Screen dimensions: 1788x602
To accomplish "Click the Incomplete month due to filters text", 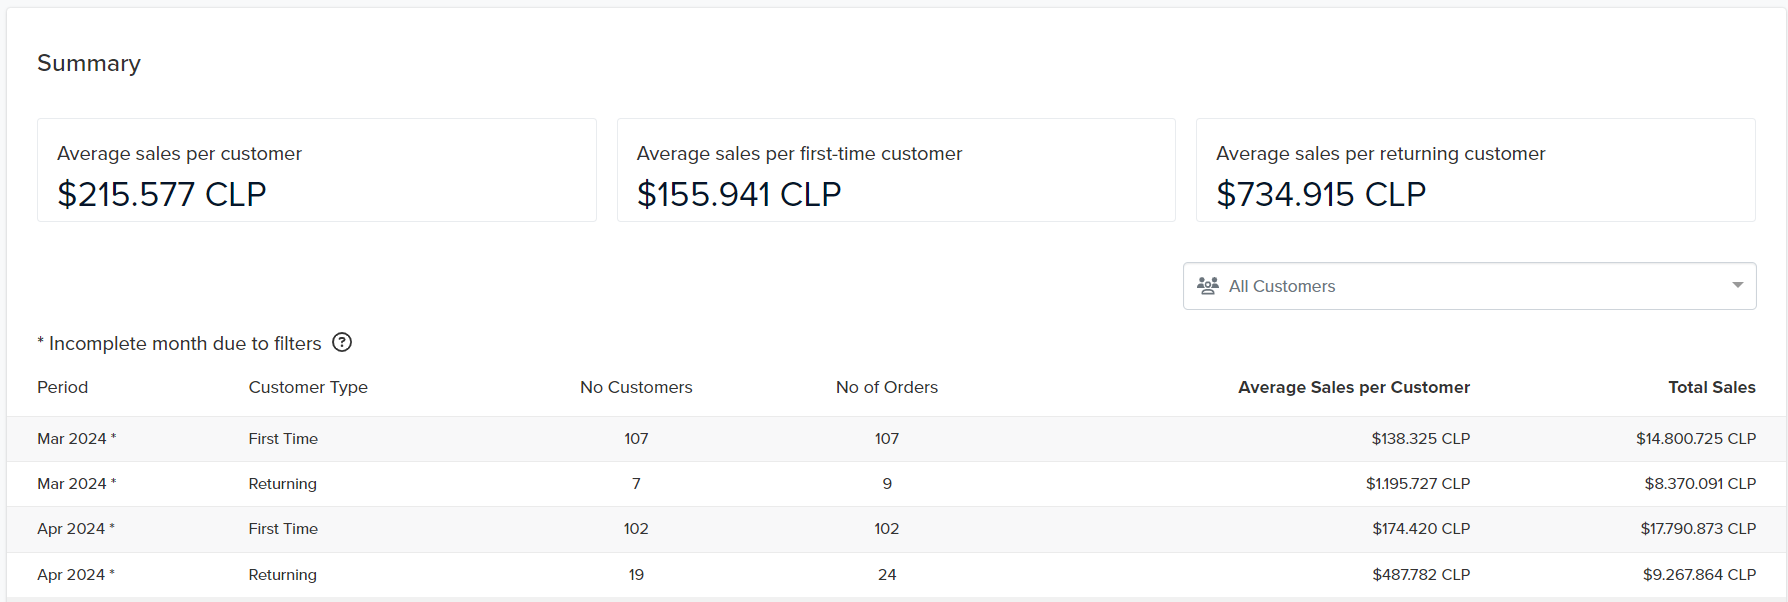I will (x=185, y=344).
